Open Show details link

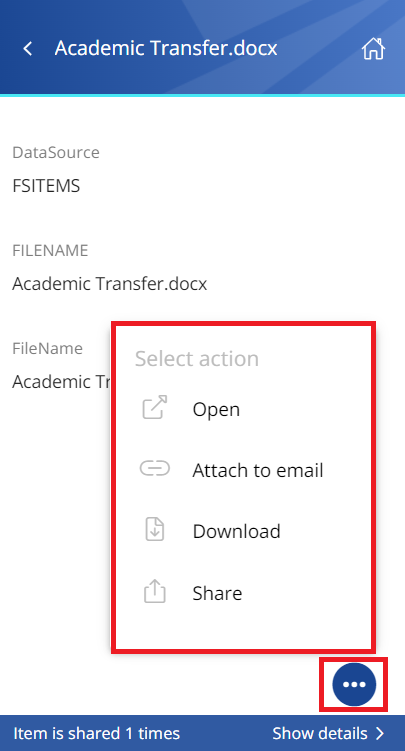[320, 733]
